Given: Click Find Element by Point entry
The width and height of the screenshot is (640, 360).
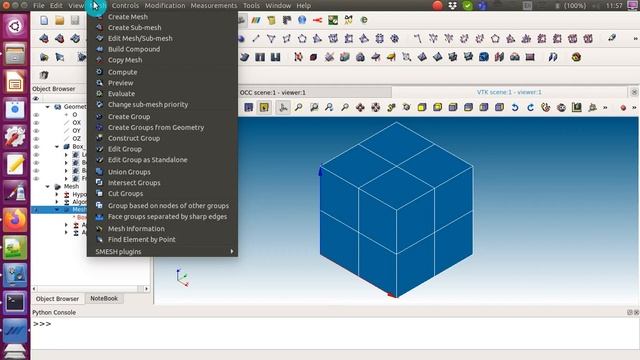Looking at the screenshot, I should 141,239.
